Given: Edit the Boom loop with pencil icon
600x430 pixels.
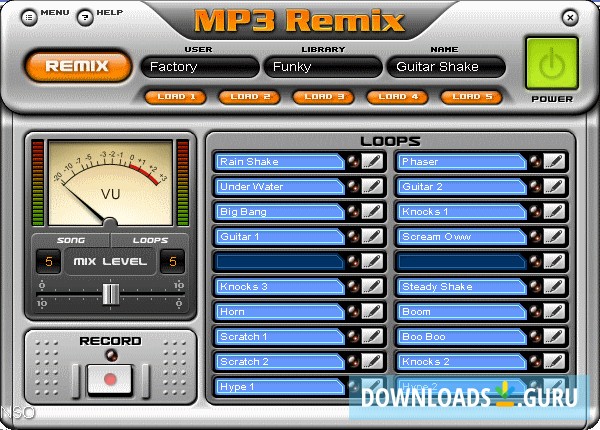Looking at the screenshot, I should coord(554,311).
